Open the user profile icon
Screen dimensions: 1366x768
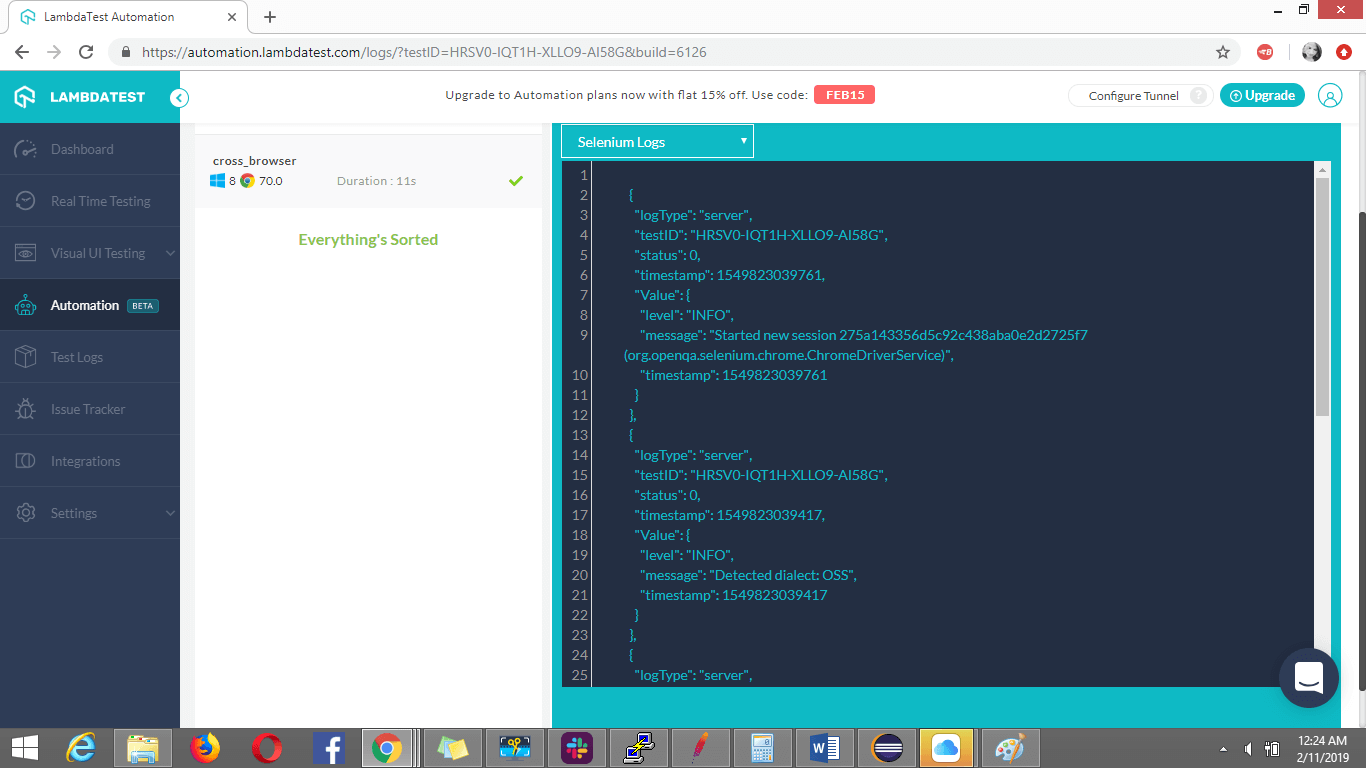tap(1330, 96)
